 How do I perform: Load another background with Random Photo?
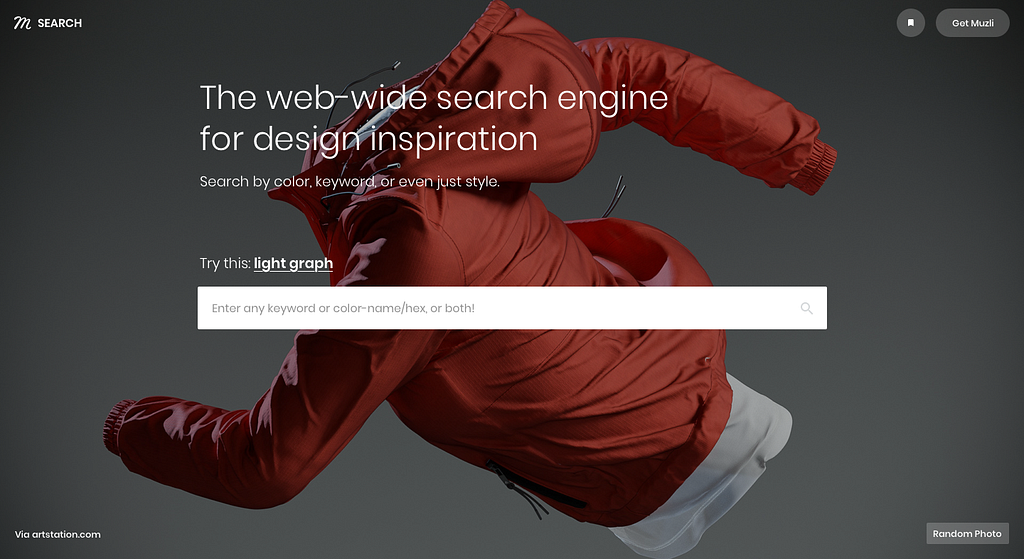[967, 534]
